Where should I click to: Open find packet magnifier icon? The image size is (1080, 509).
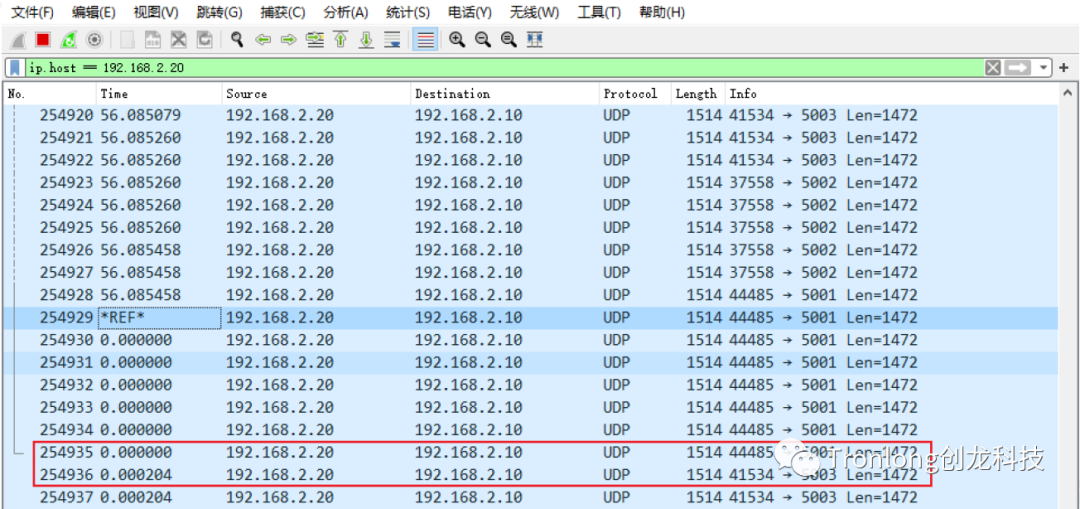click(x=238, y=40)
